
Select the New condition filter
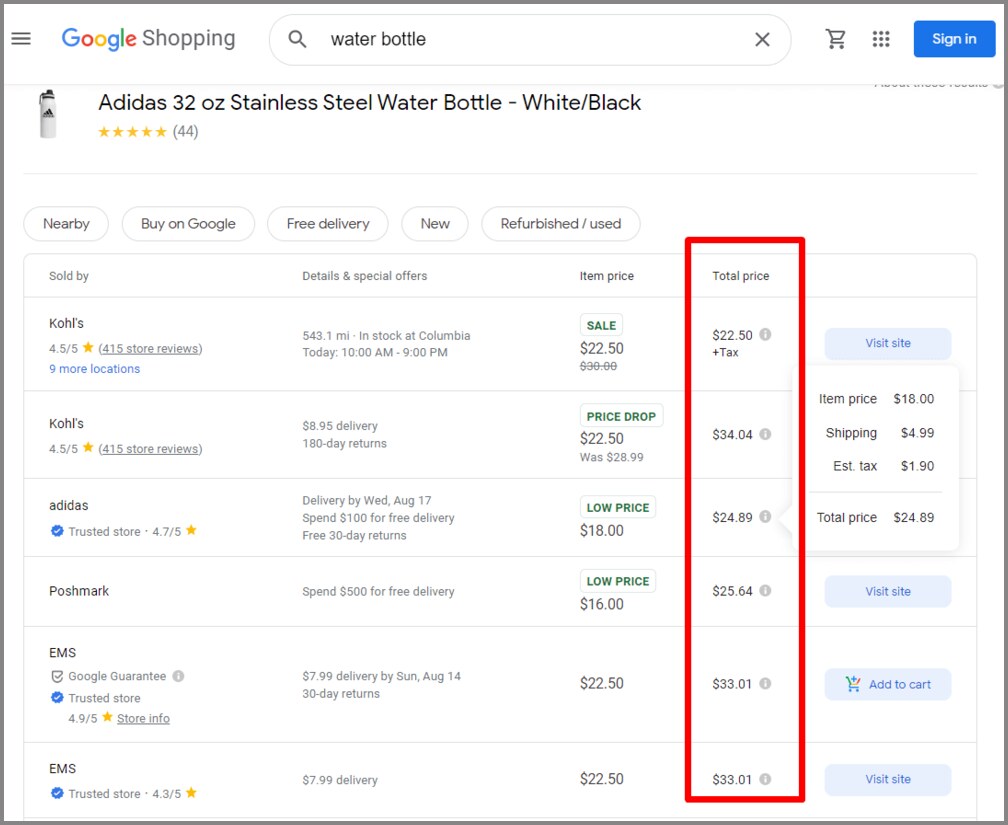pyautogui.click(x=435, y=224)
